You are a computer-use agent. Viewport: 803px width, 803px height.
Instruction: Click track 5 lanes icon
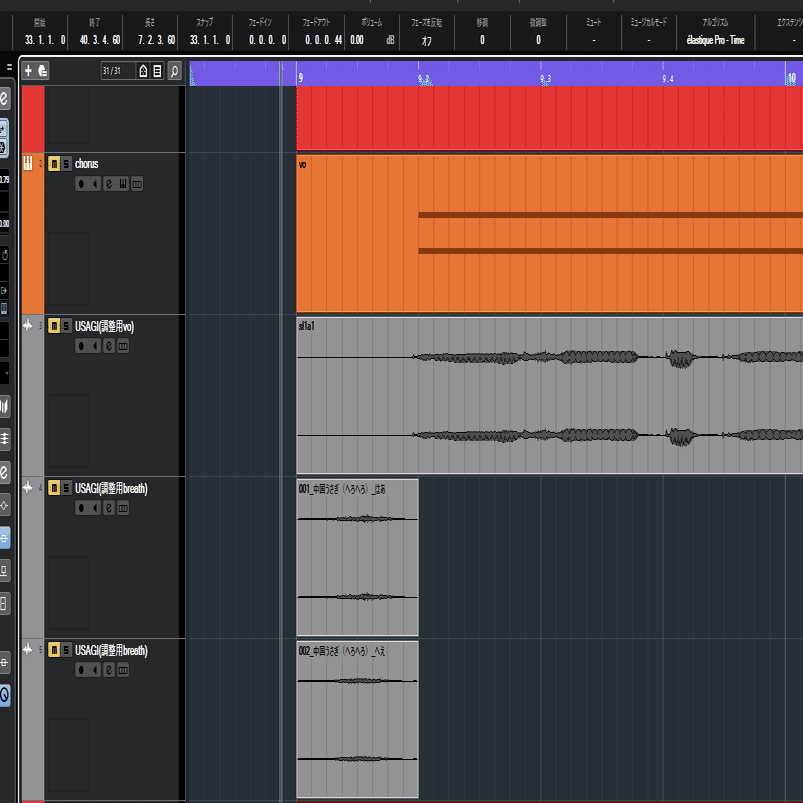[123, 669]
